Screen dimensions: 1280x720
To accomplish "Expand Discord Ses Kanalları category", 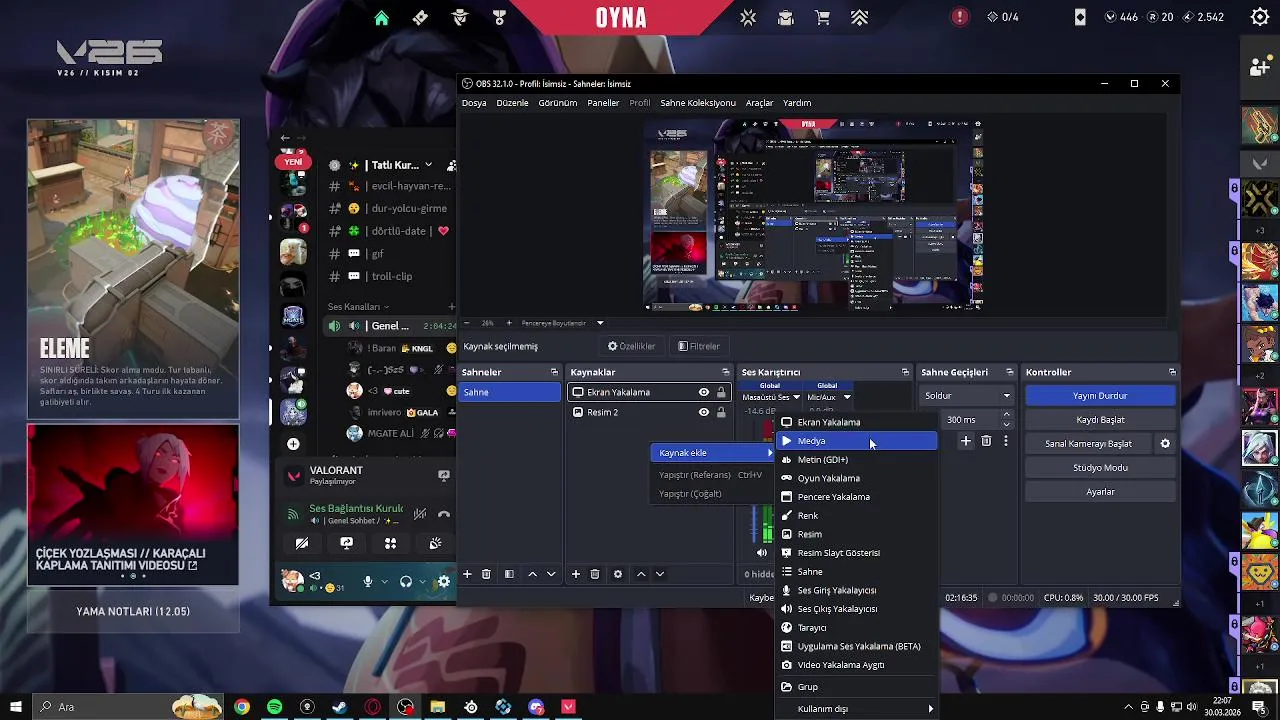I will click(x=358, y=307).
